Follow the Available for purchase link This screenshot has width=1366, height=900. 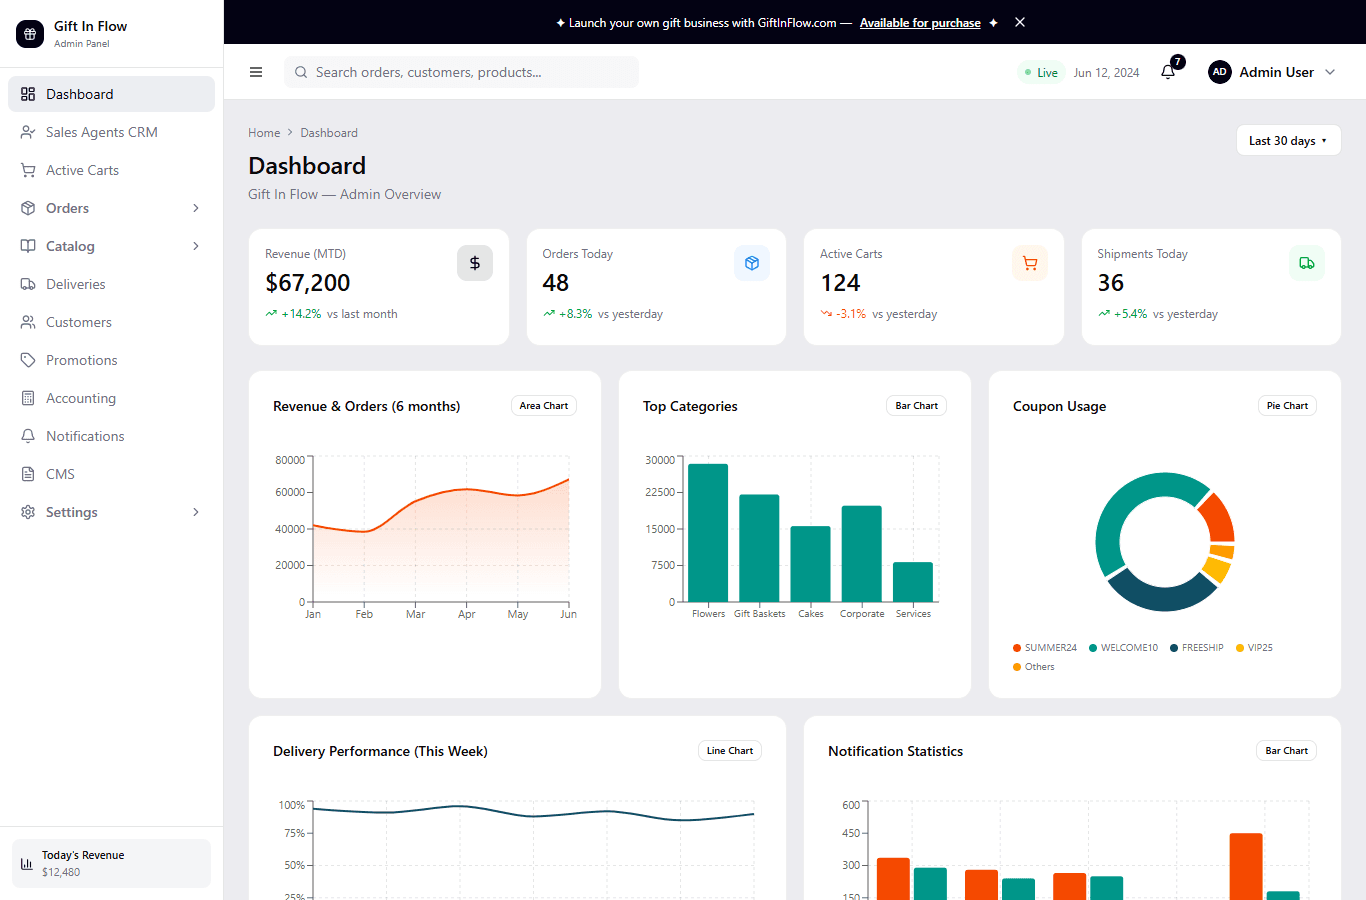pos(920,23)
